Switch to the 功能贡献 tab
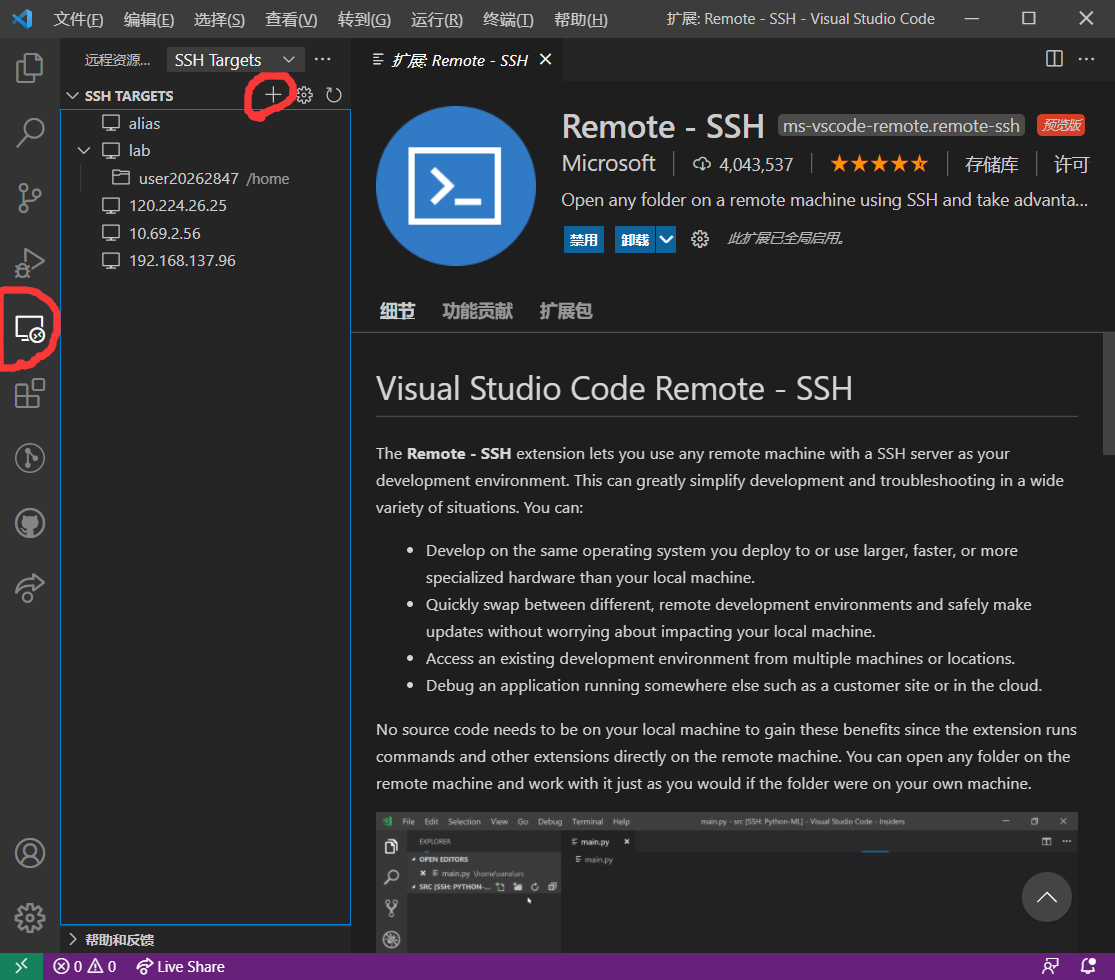 click(x=477, y=311)
